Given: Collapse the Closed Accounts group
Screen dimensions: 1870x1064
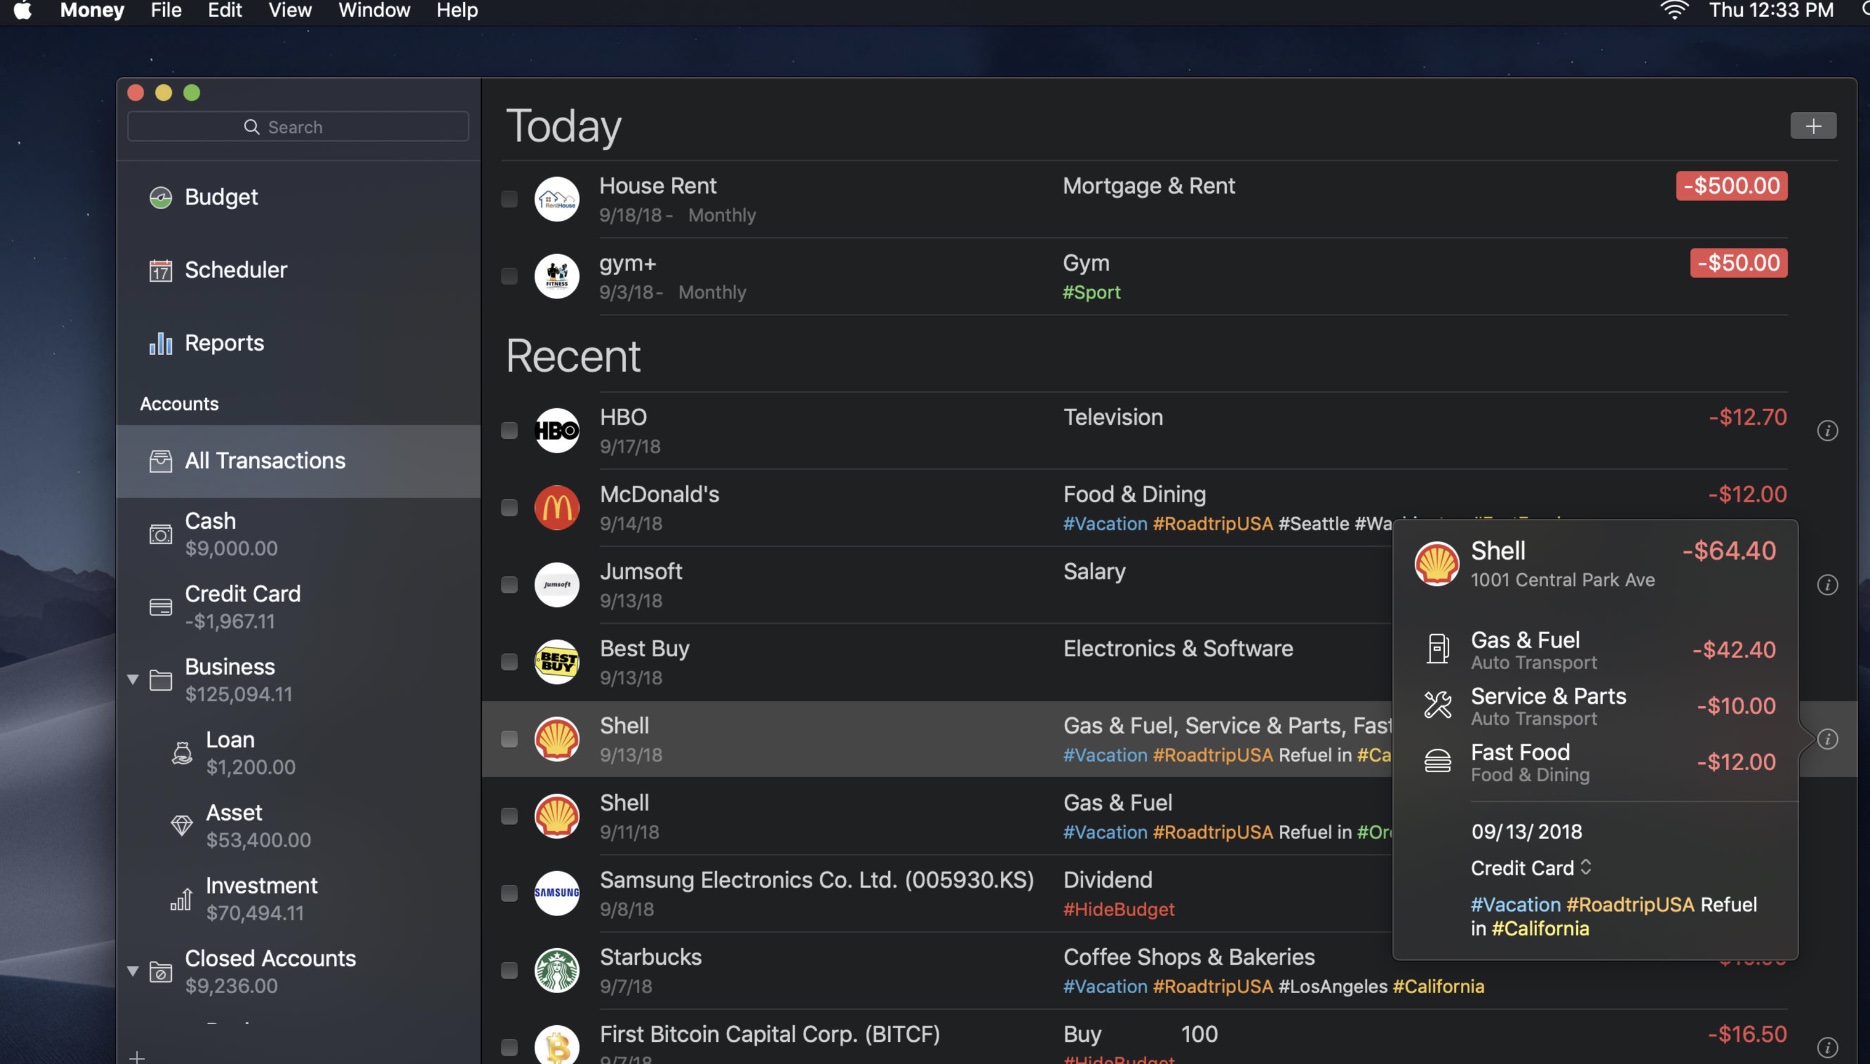Looking at the screenshot, I should 132,971.
